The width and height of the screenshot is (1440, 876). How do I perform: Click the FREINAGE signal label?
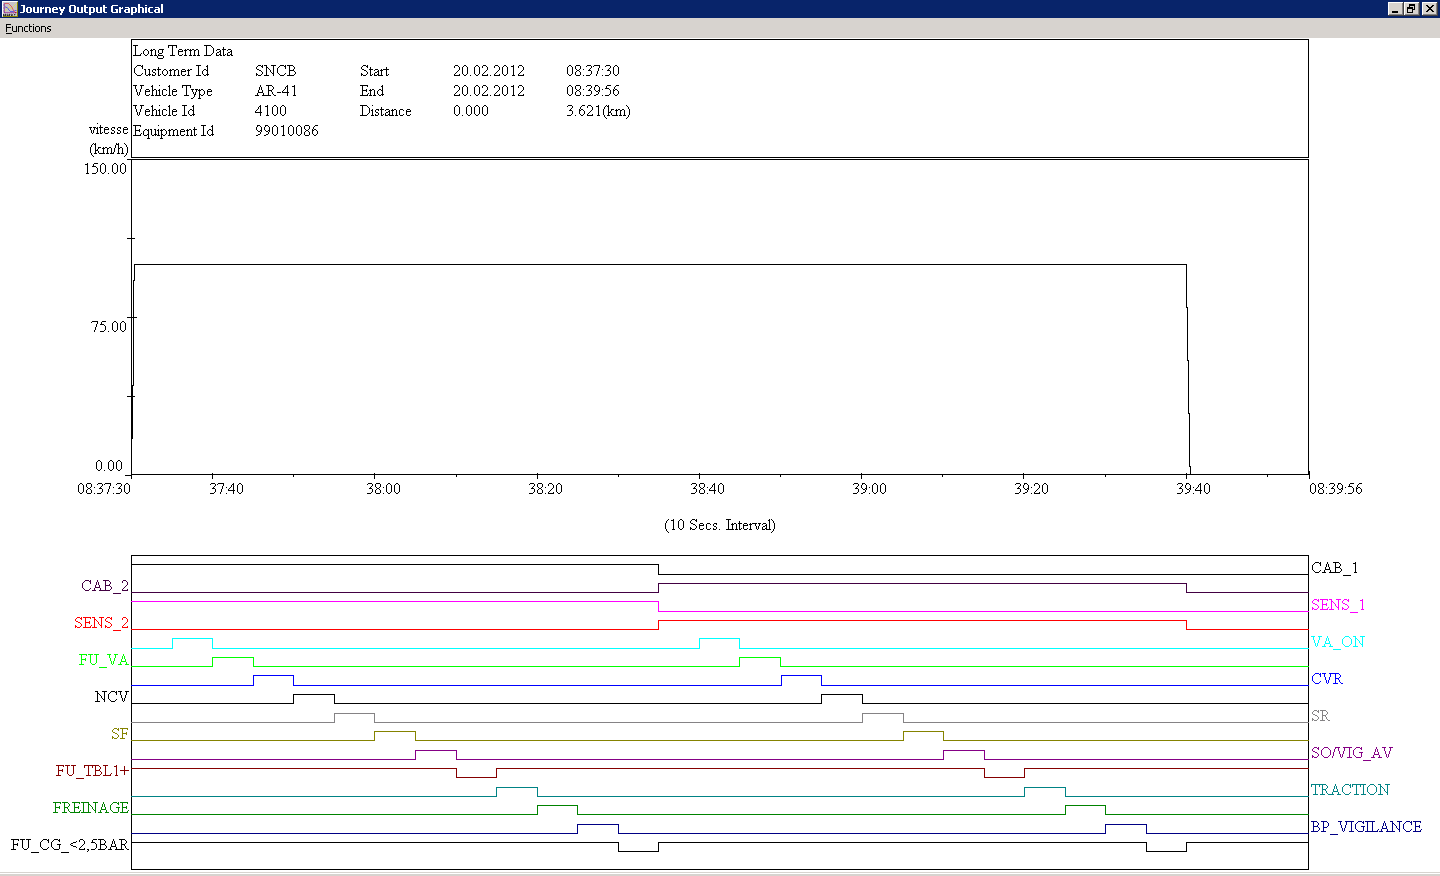point(91,808)
